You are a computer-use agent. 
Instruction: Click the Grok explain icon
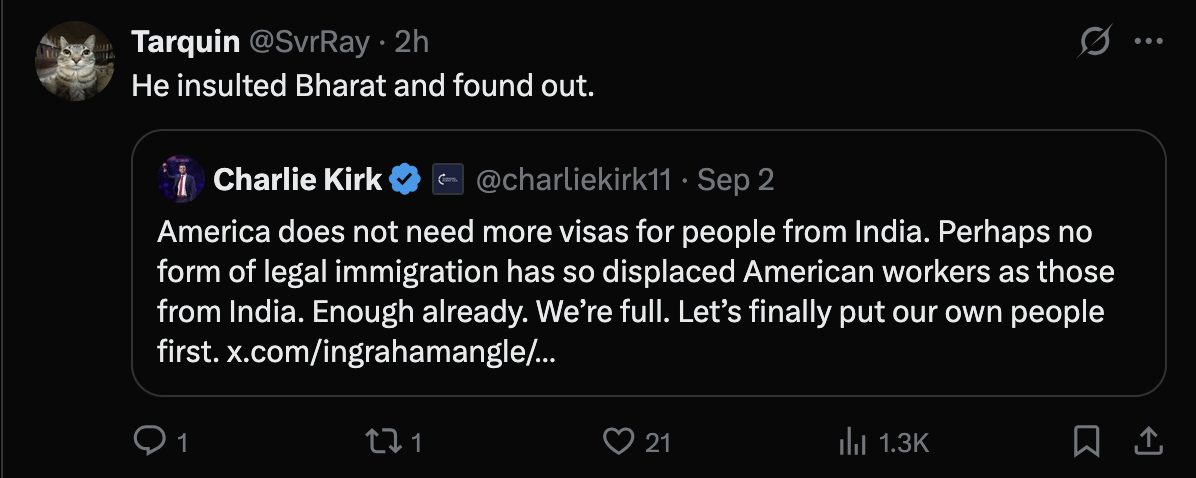click(1095, 43)
